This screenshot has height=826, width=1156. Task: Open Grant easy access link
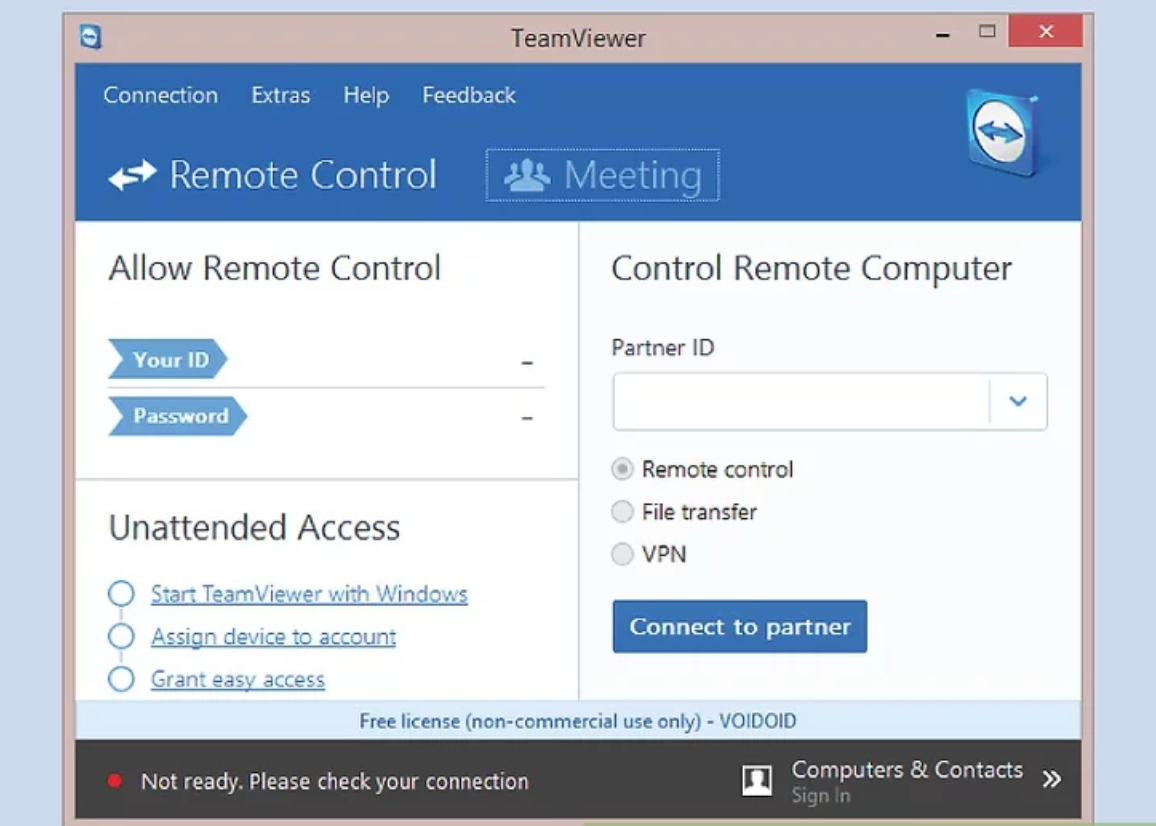click(238, 678)
